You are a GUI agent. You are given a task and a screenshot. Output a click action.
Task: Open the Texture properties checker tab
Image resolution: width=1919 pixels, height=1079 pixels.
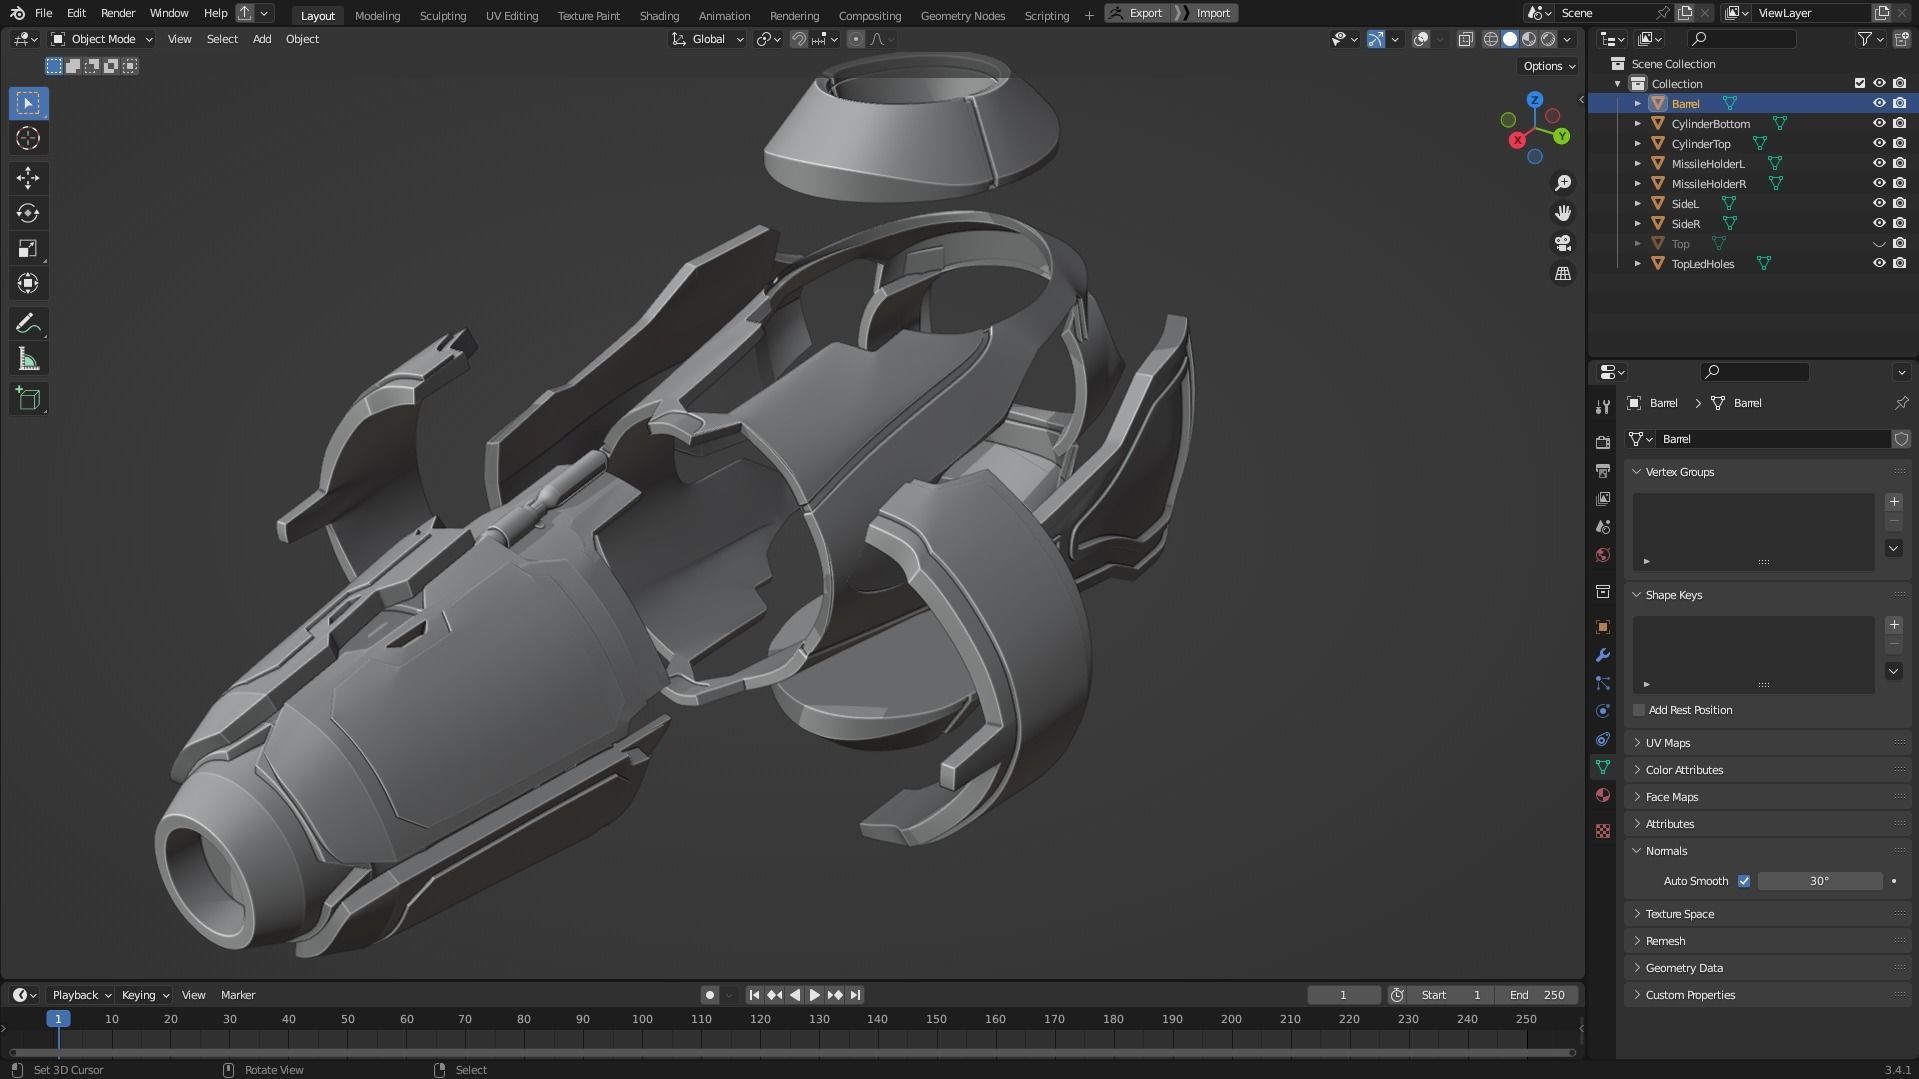pos(1602,831)
